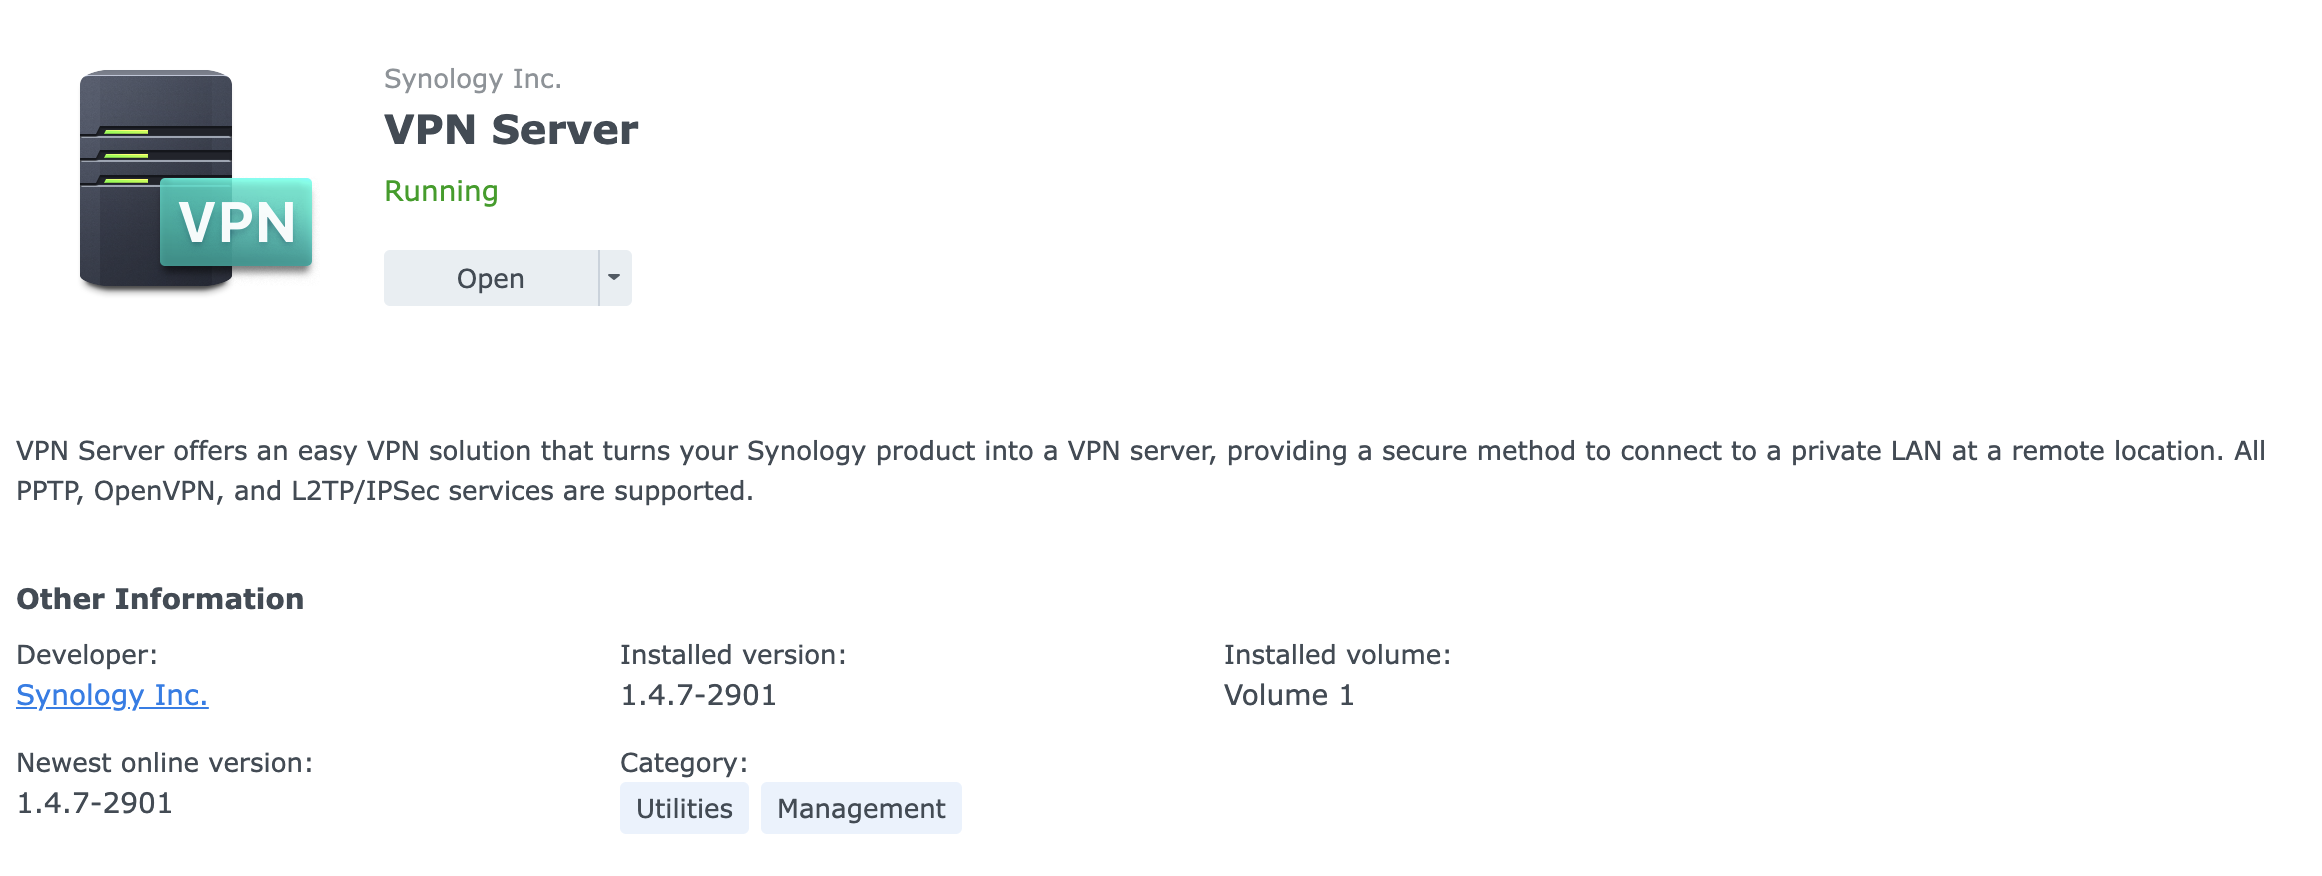Screen dimensions: 2322x876
Task: Expand the dropdown arrow beside Open
Action: [615, 278]
